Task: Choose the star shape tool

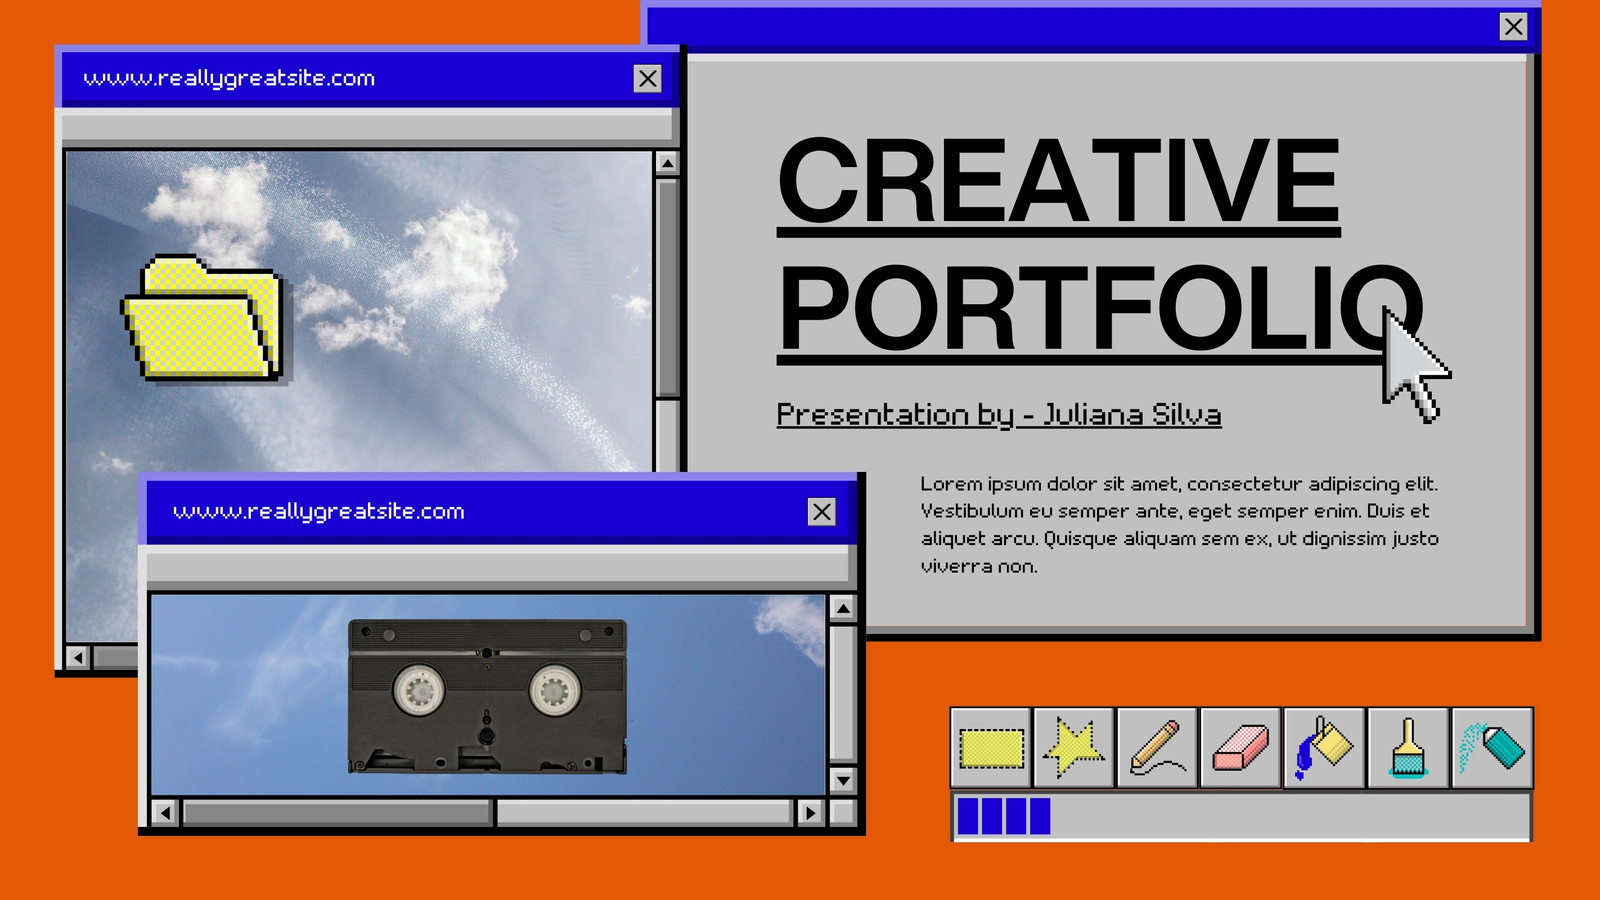Action: (1074, 748)
